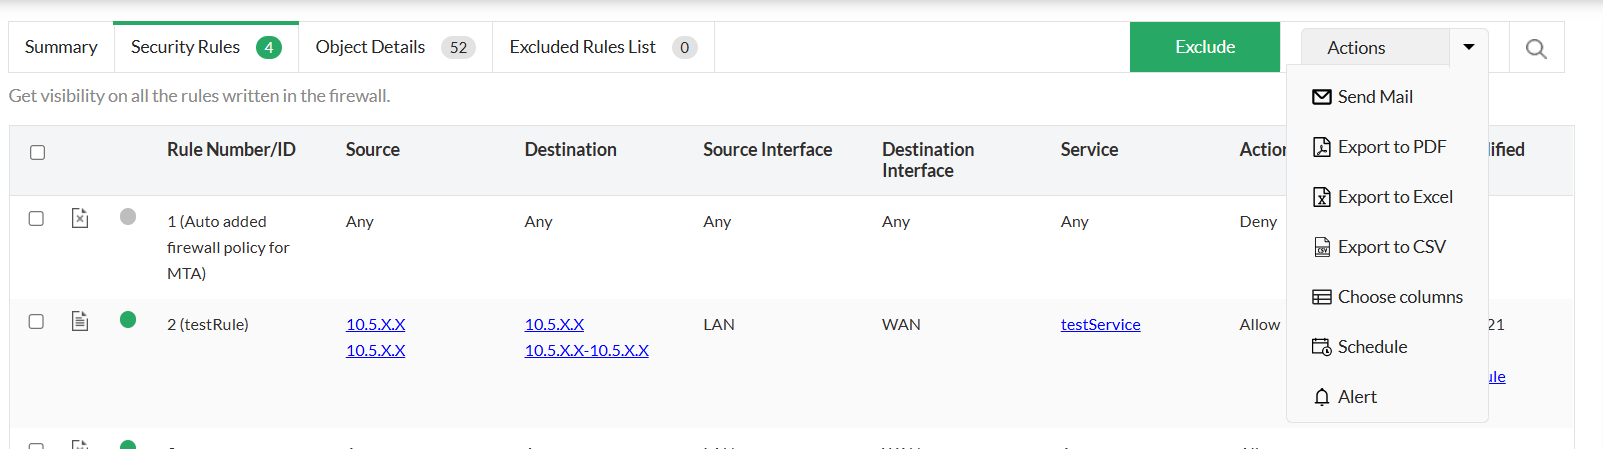1603x449 pixels.
Task: Check the box for rule 1 row
Action: tap(36, 218)
